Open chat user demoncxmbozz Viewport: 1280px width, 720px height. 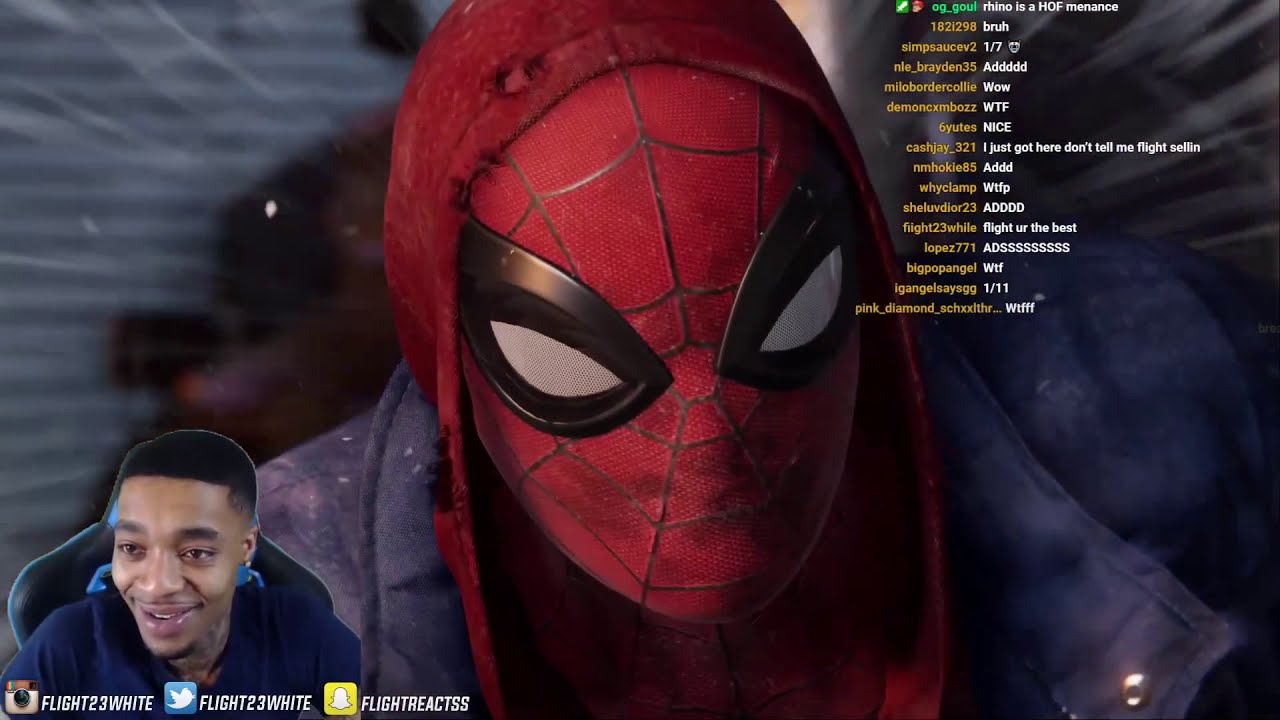(932, 107)
